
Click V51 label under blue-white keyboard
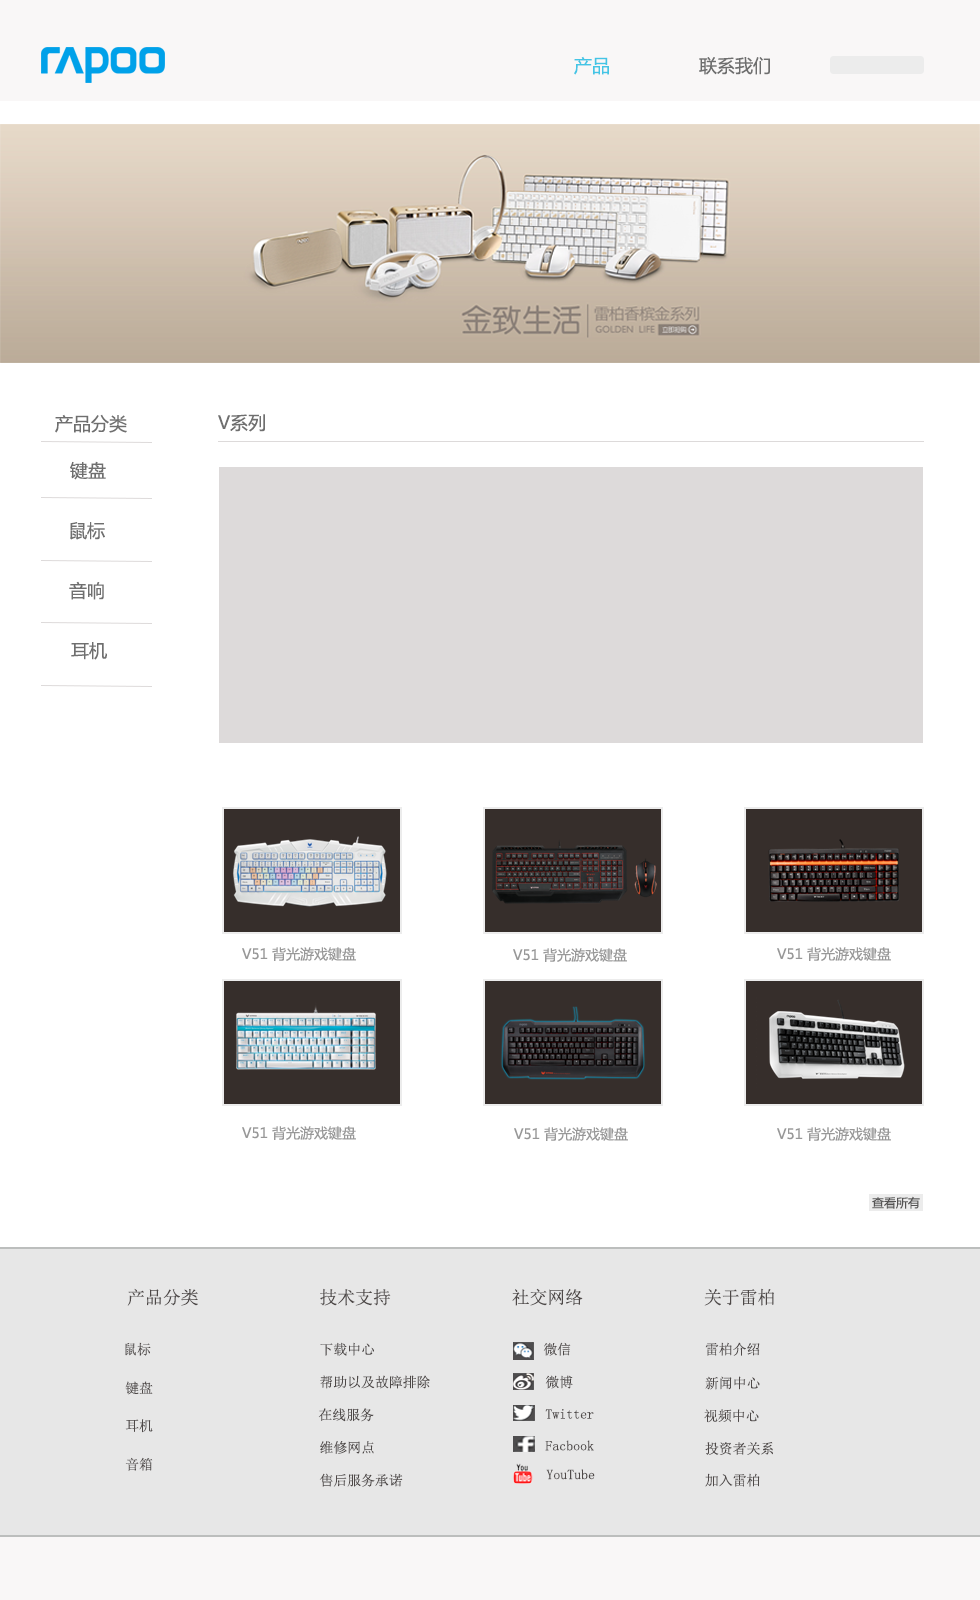click(x=299, y=1133)
